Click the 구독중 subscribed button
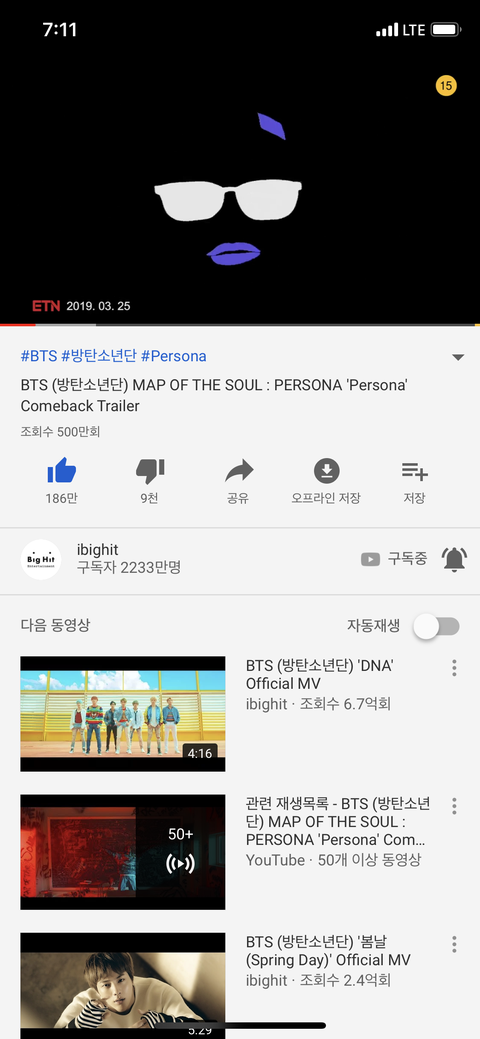 394,559
